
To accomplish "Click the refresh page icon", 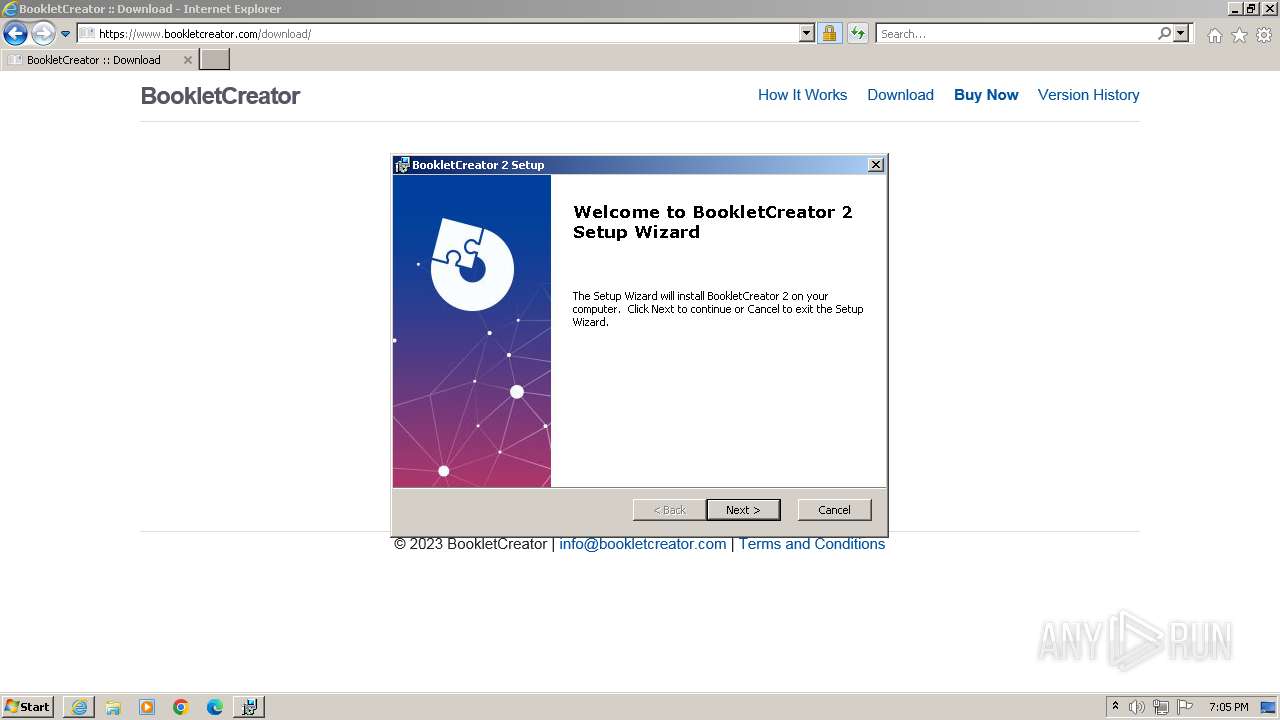I will click(x=858, y=34).
